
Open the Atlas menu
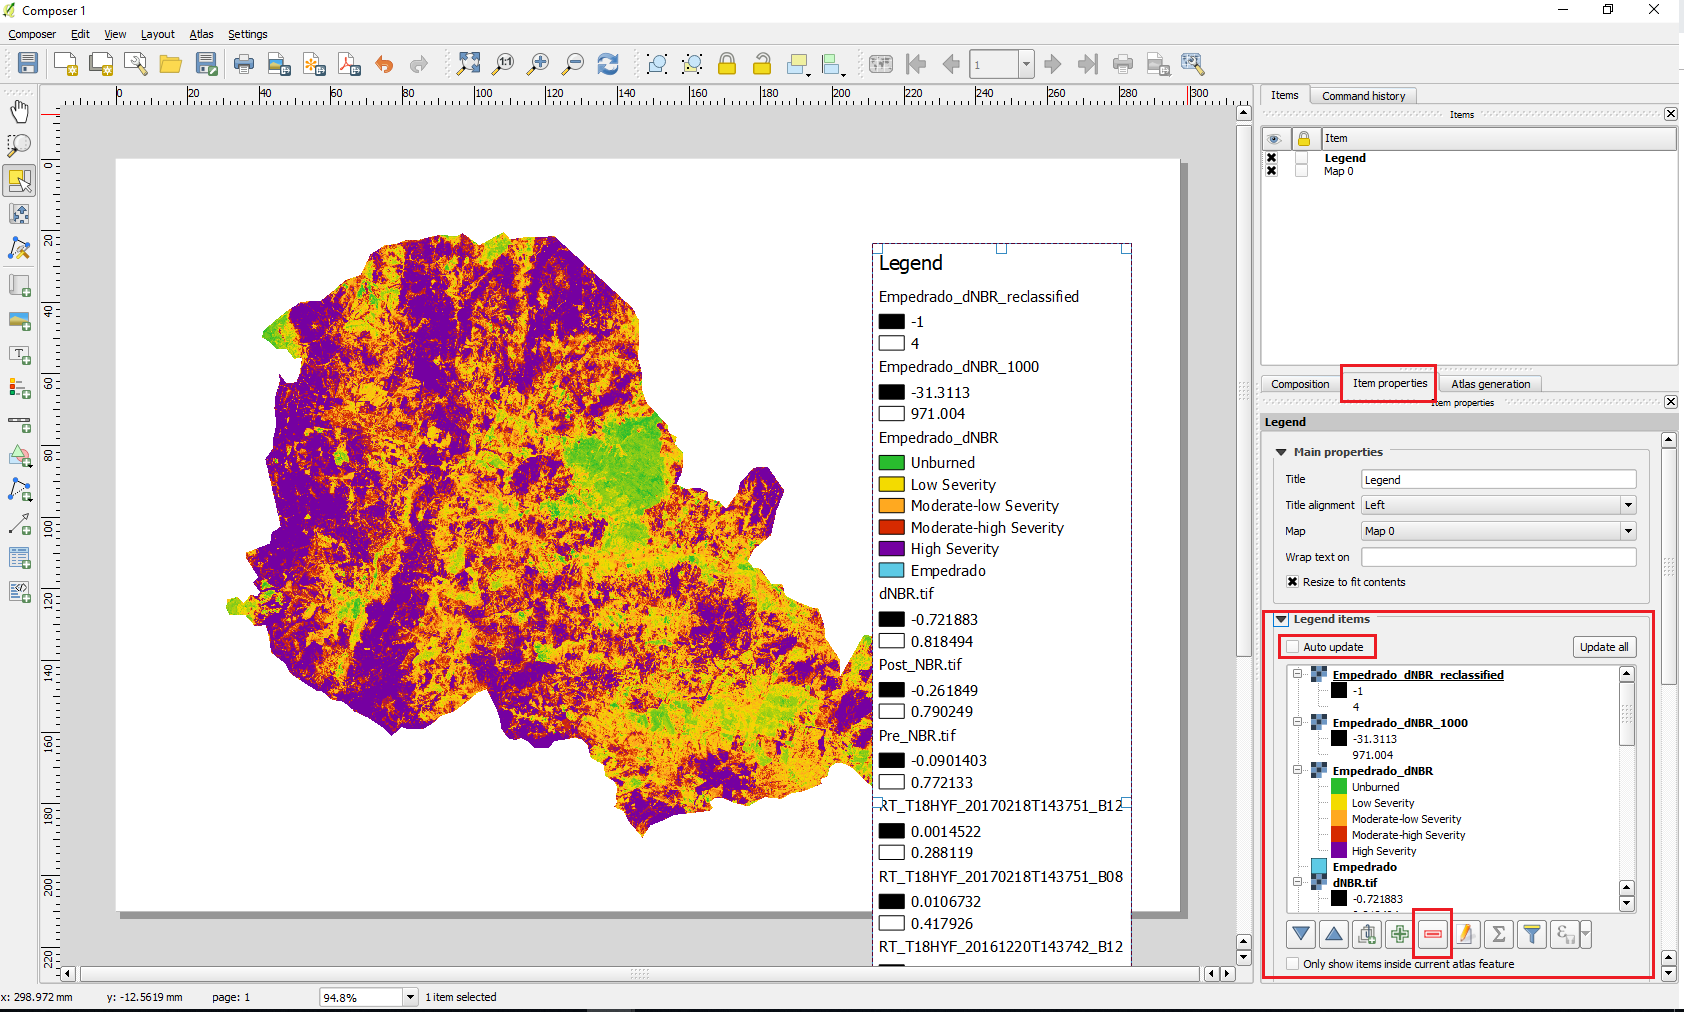click(201, 34)
